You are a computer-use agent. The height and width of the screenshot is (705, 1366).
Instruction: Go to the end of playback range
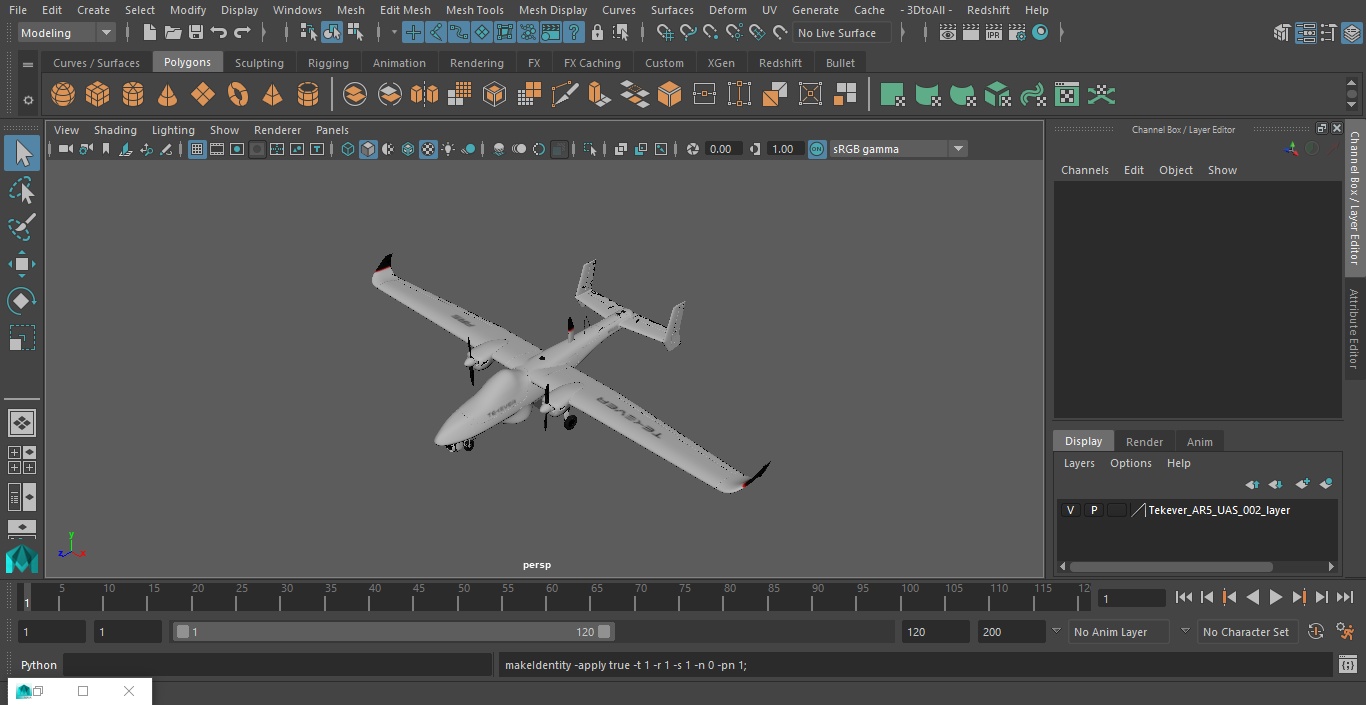click(x=1345, y=597)
